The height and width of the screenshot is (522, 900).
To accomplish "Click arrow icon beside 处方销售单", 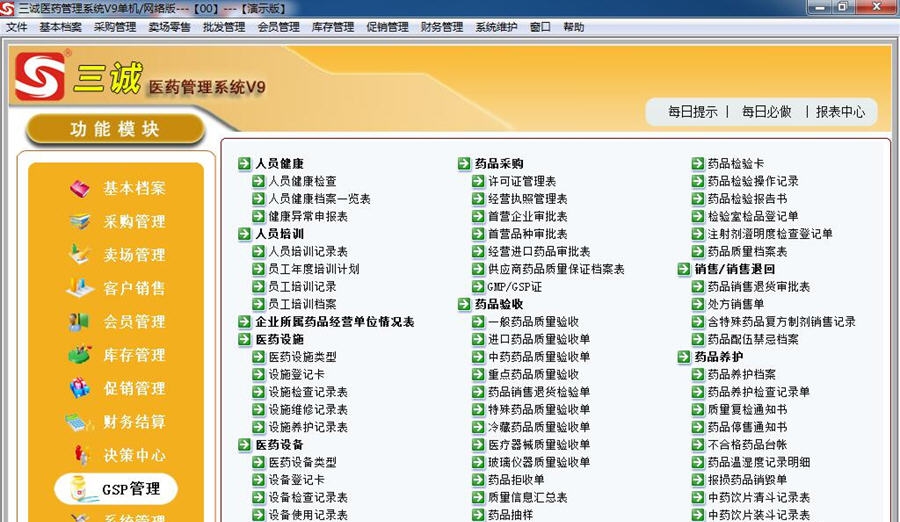I will (697, 304).
